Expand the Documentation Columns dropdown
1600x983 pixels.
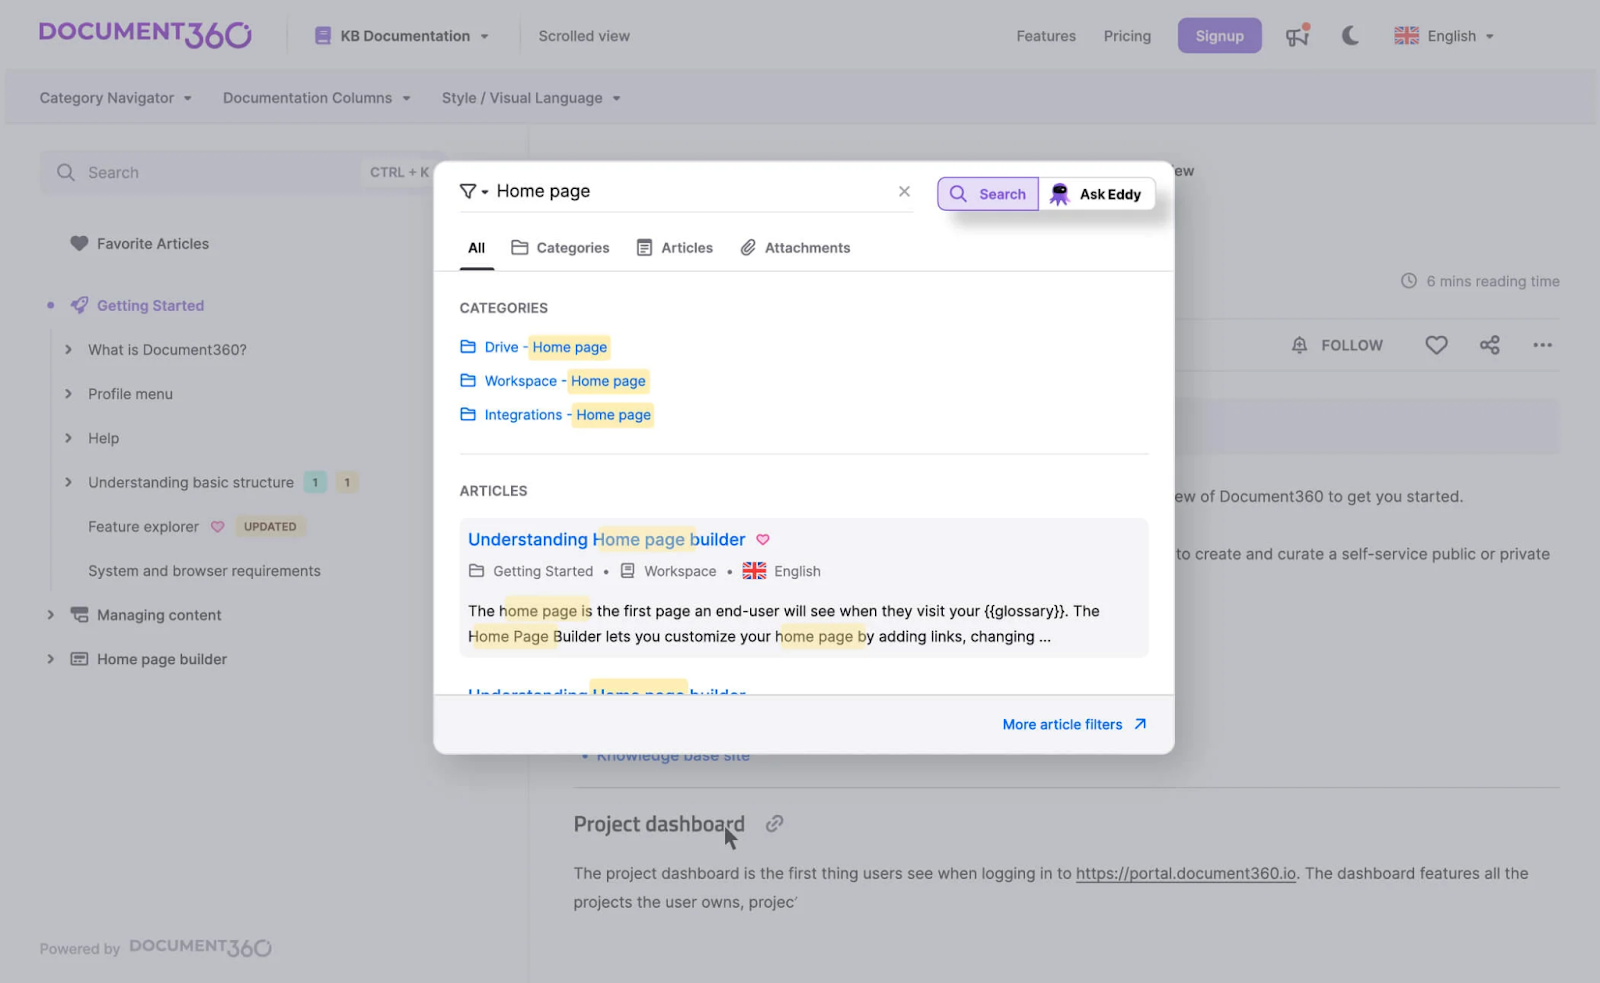317,98
